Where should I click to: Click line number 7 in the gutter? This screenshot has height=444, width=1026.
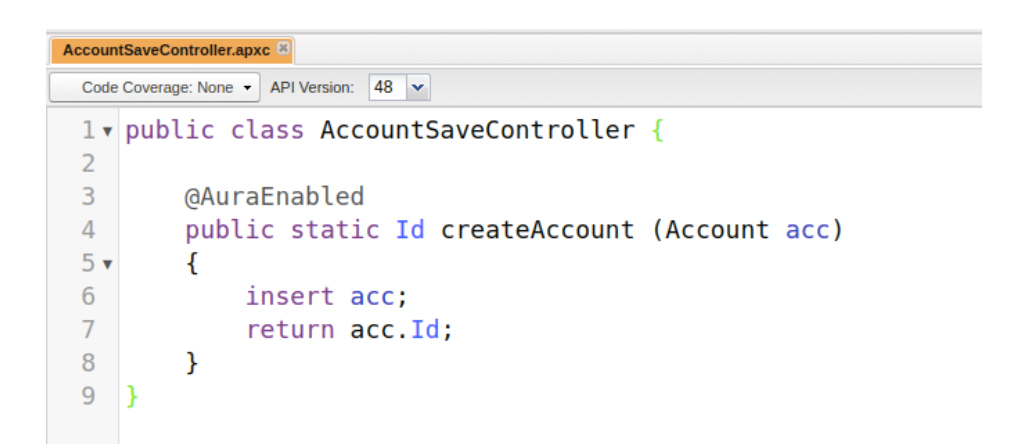click(x=88, y=329)
